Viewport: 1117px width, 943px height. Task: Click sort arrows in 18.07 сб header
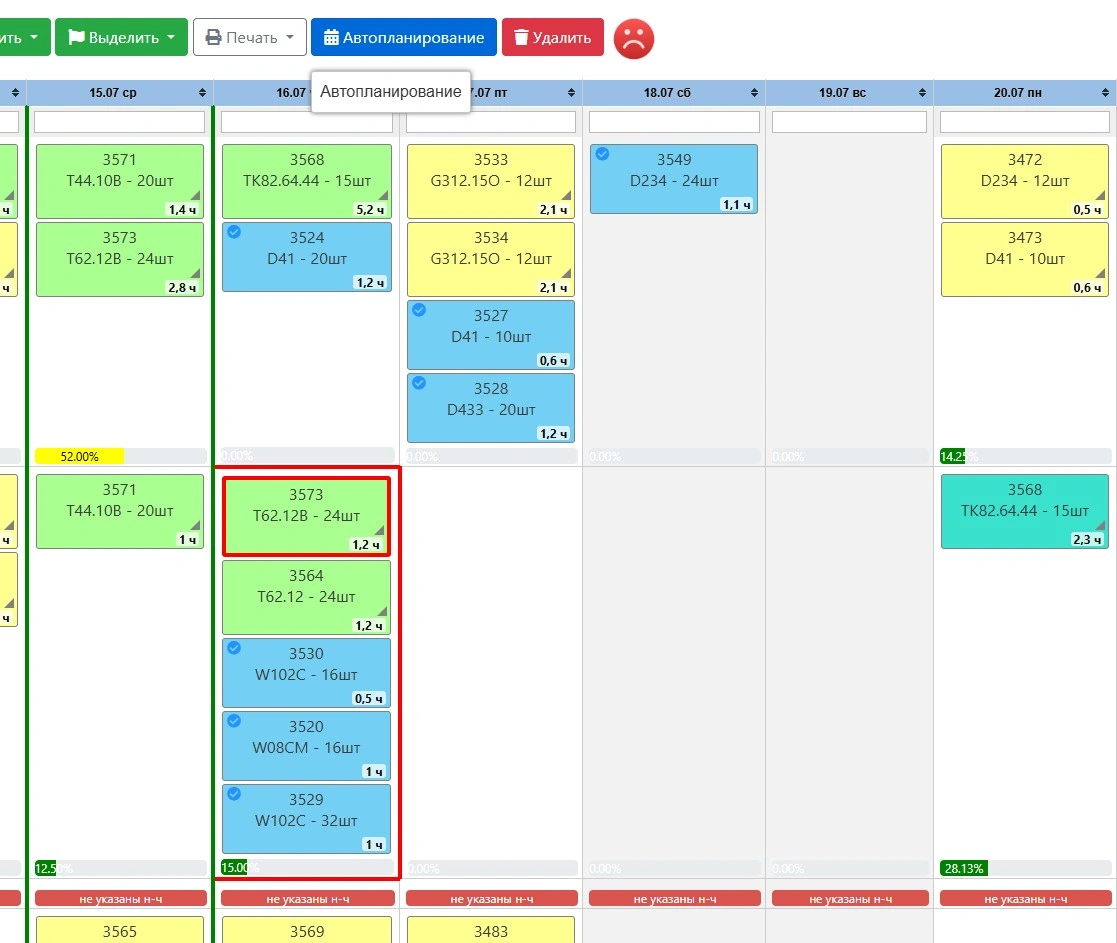[754, 93]
